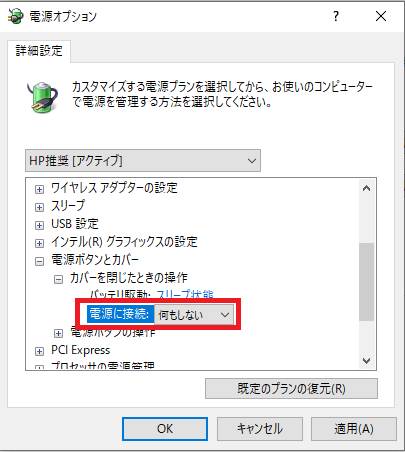
Task: Click the 適用(A) button
Action: point(354,429)
